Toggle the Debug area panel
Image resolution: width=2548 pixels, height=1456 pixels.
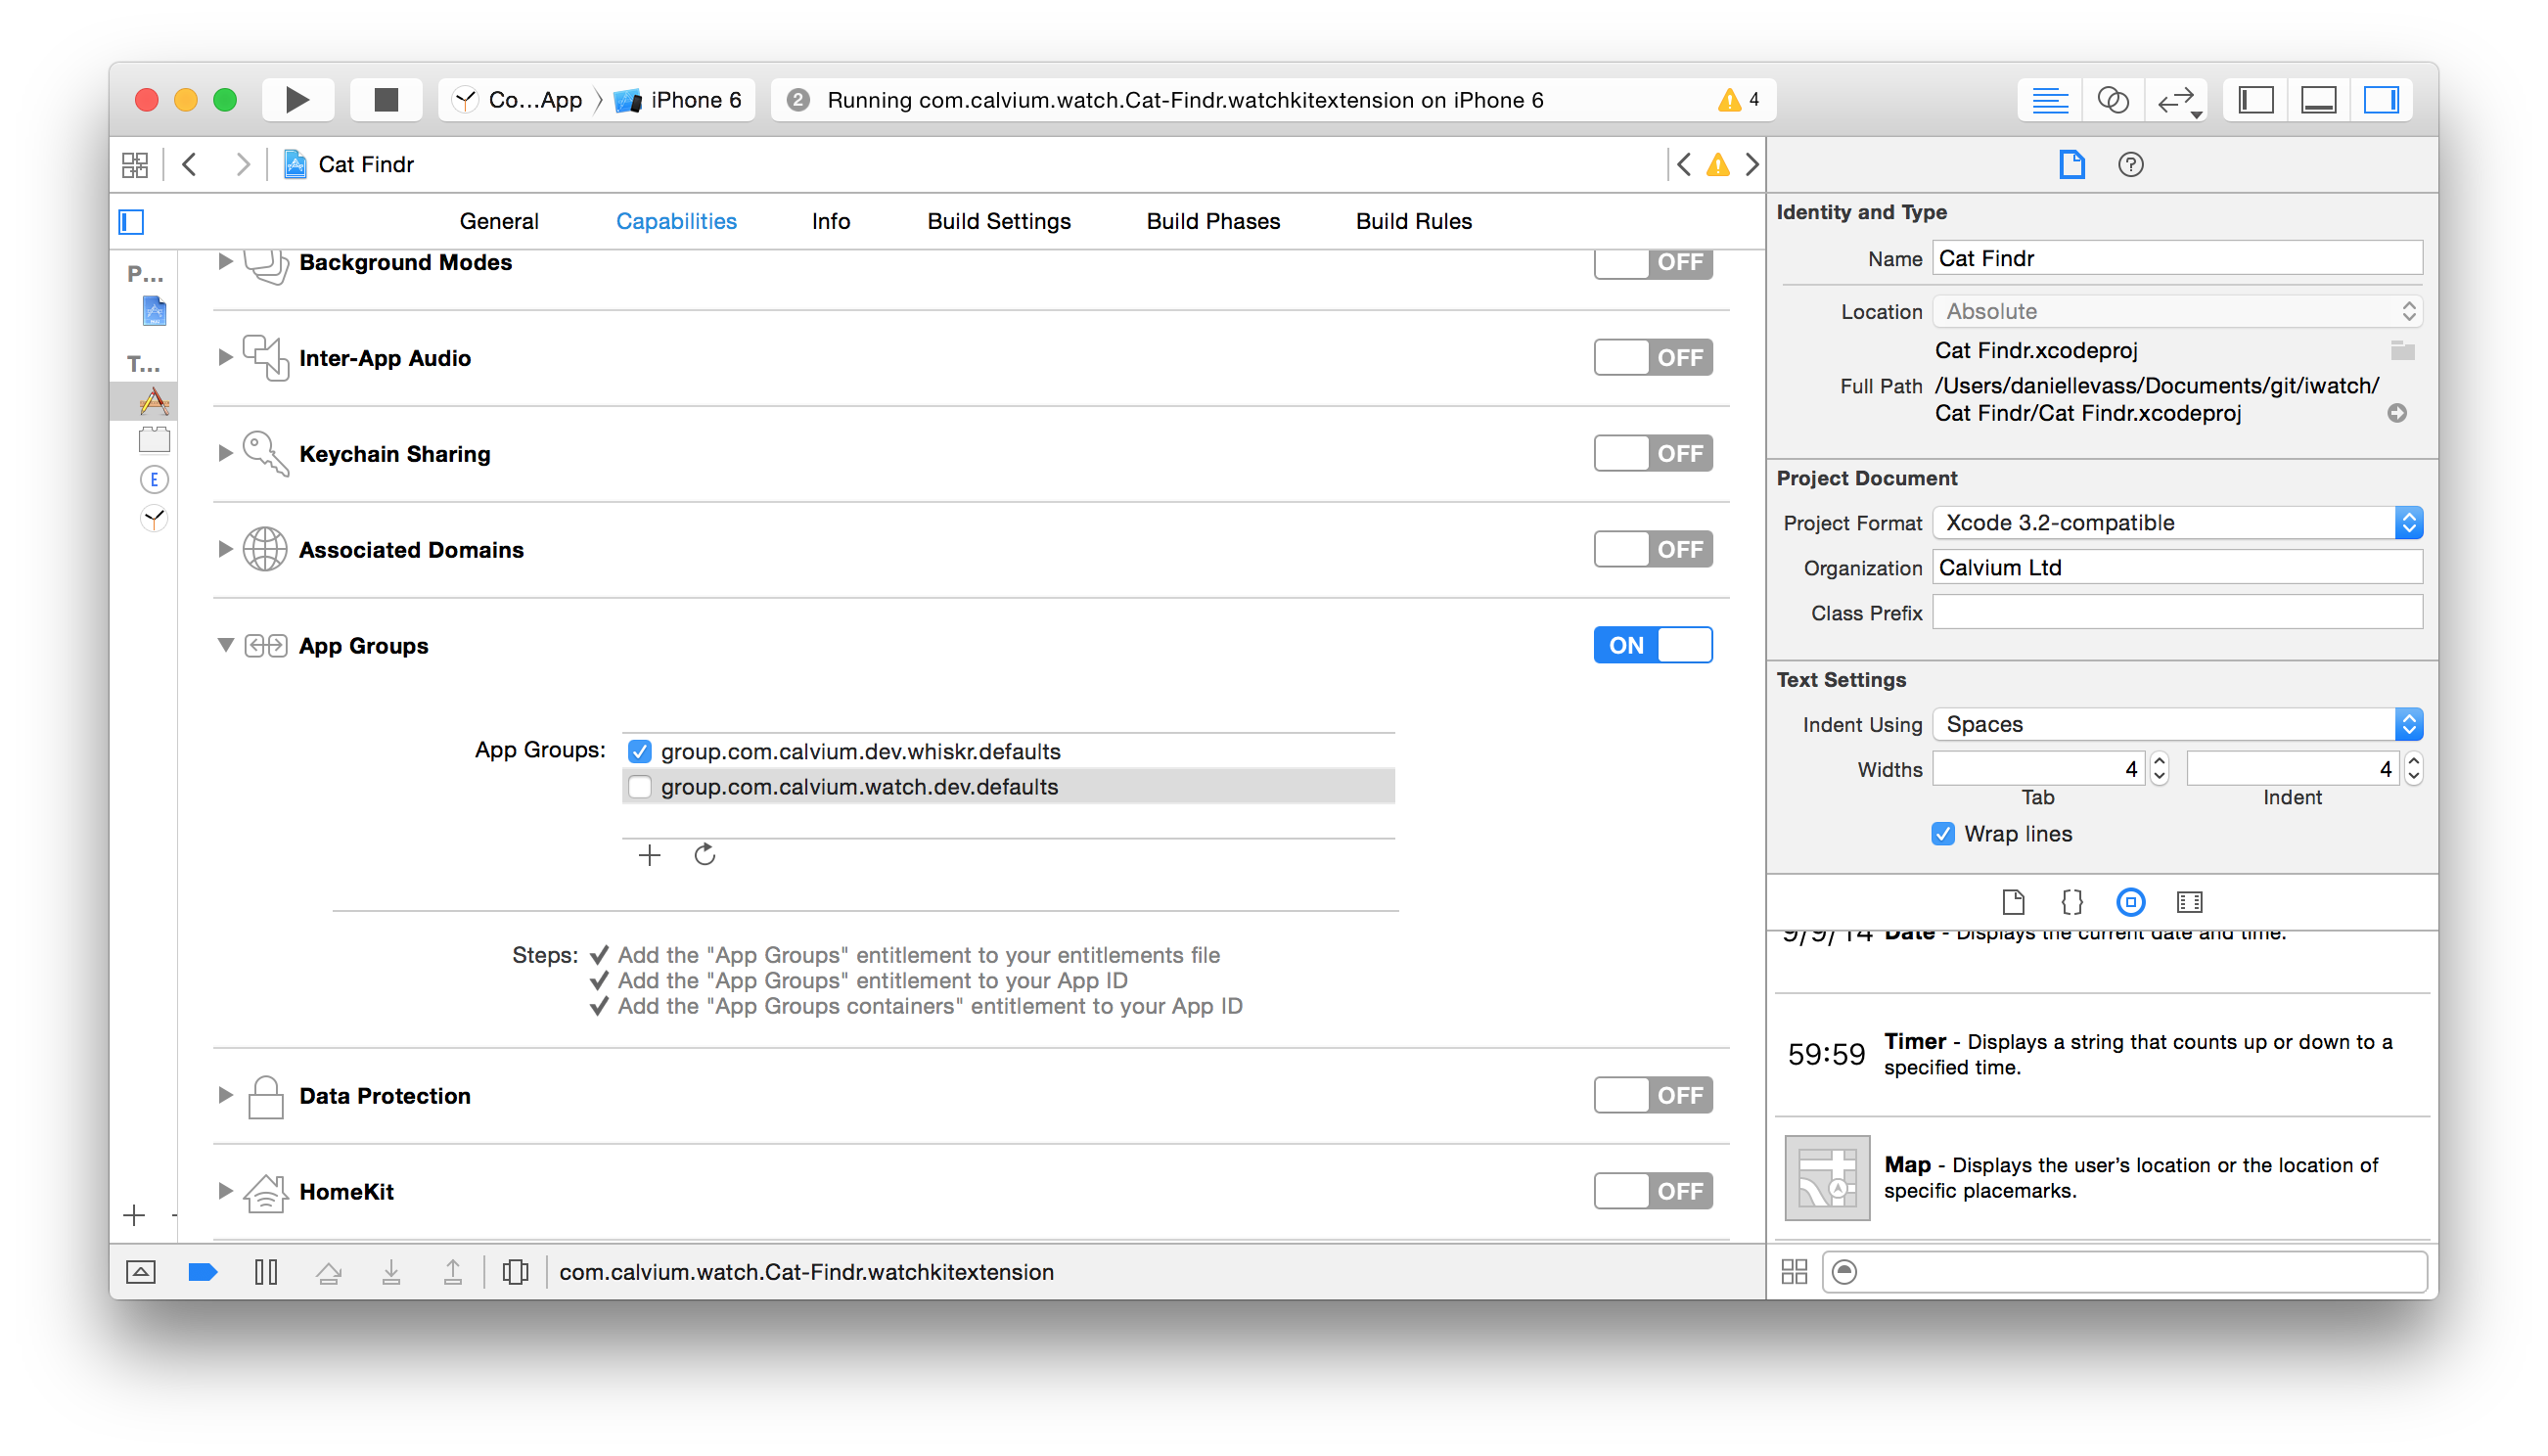tap(2318, 100)
